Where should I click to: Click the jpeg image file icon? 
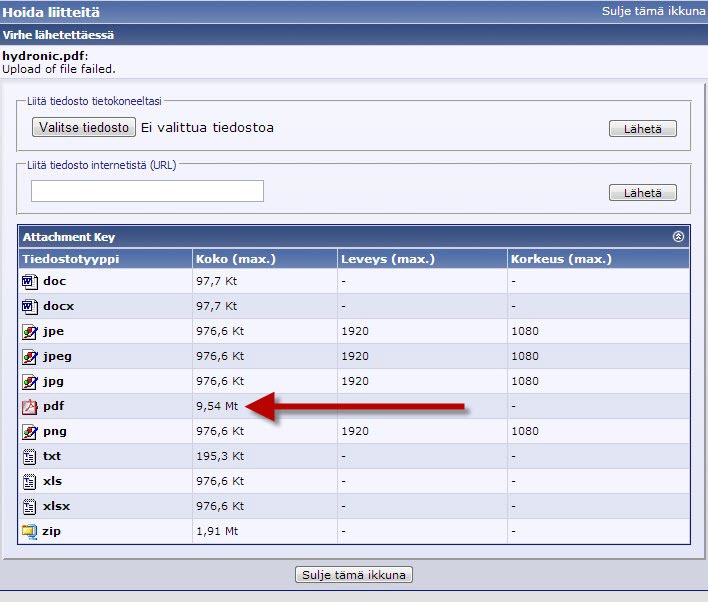pos(29,356)
